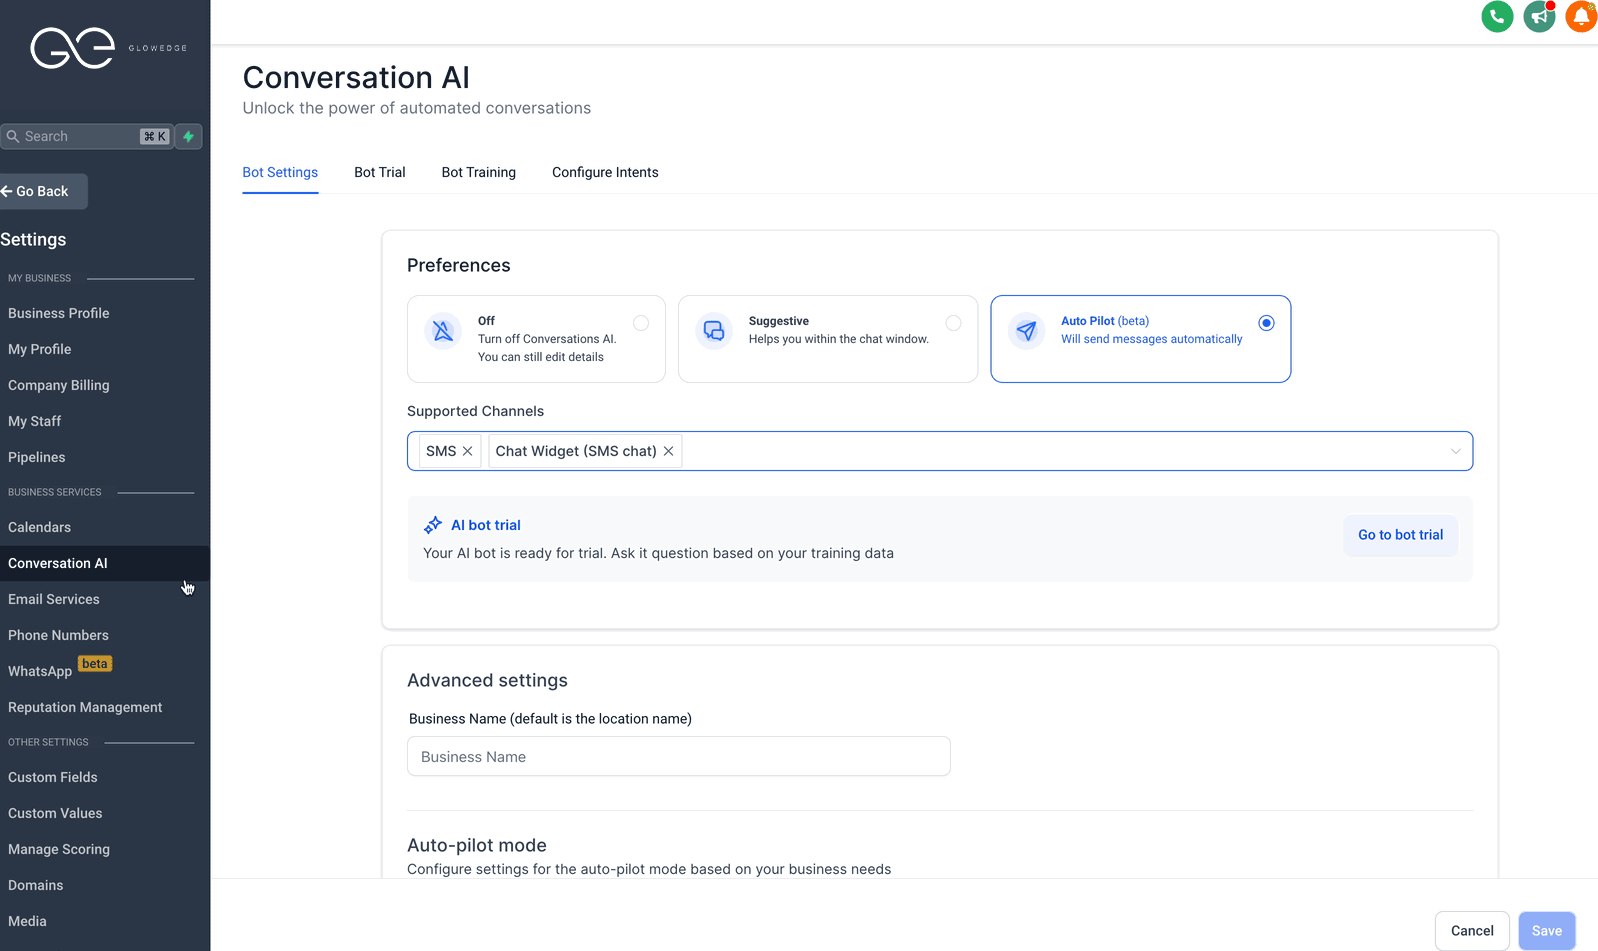Click the Suggestive chat bubbles icon
The width and height of the screenshot is (1598, 951).
(714, 330)
